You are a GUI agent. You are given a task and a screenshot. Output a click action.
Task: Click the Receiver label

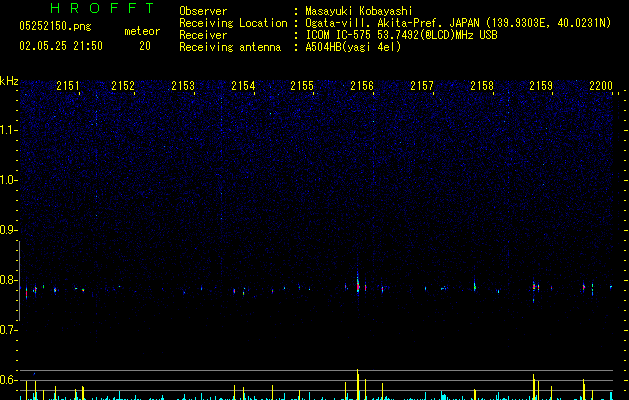tap(203, 35)
